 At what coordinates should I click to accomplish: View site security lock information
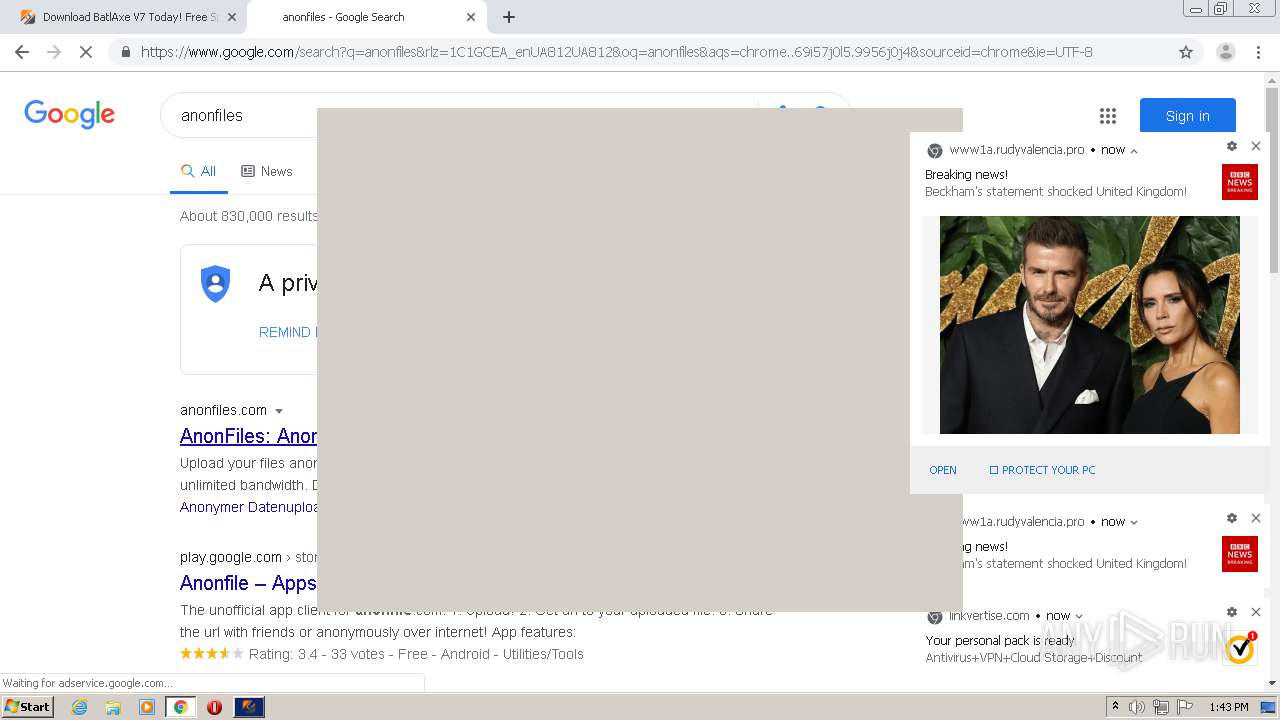click(x=125, y=52)
